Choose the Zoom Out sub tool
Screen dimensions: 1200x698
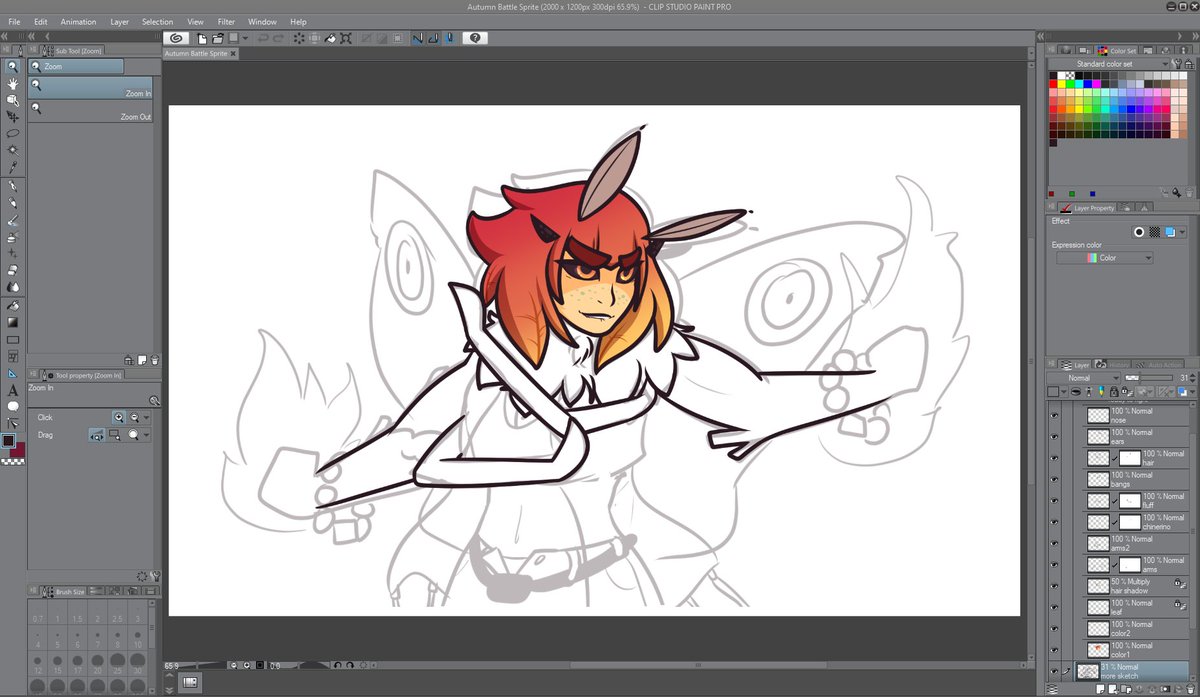[x=91, y=111]
